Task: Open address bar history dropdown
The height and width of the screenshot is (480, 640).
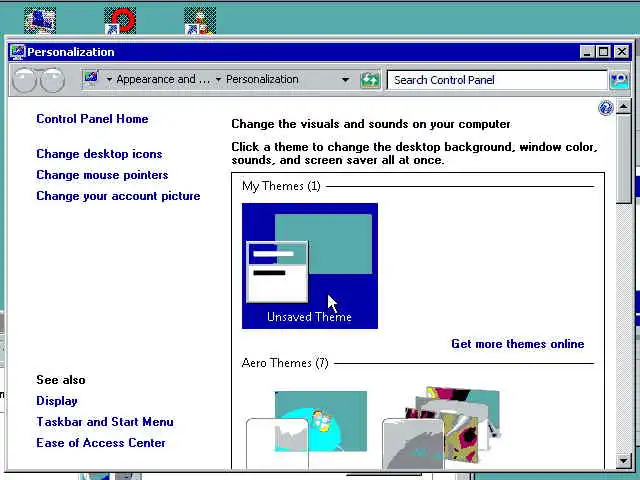Action: click(345, 80)
